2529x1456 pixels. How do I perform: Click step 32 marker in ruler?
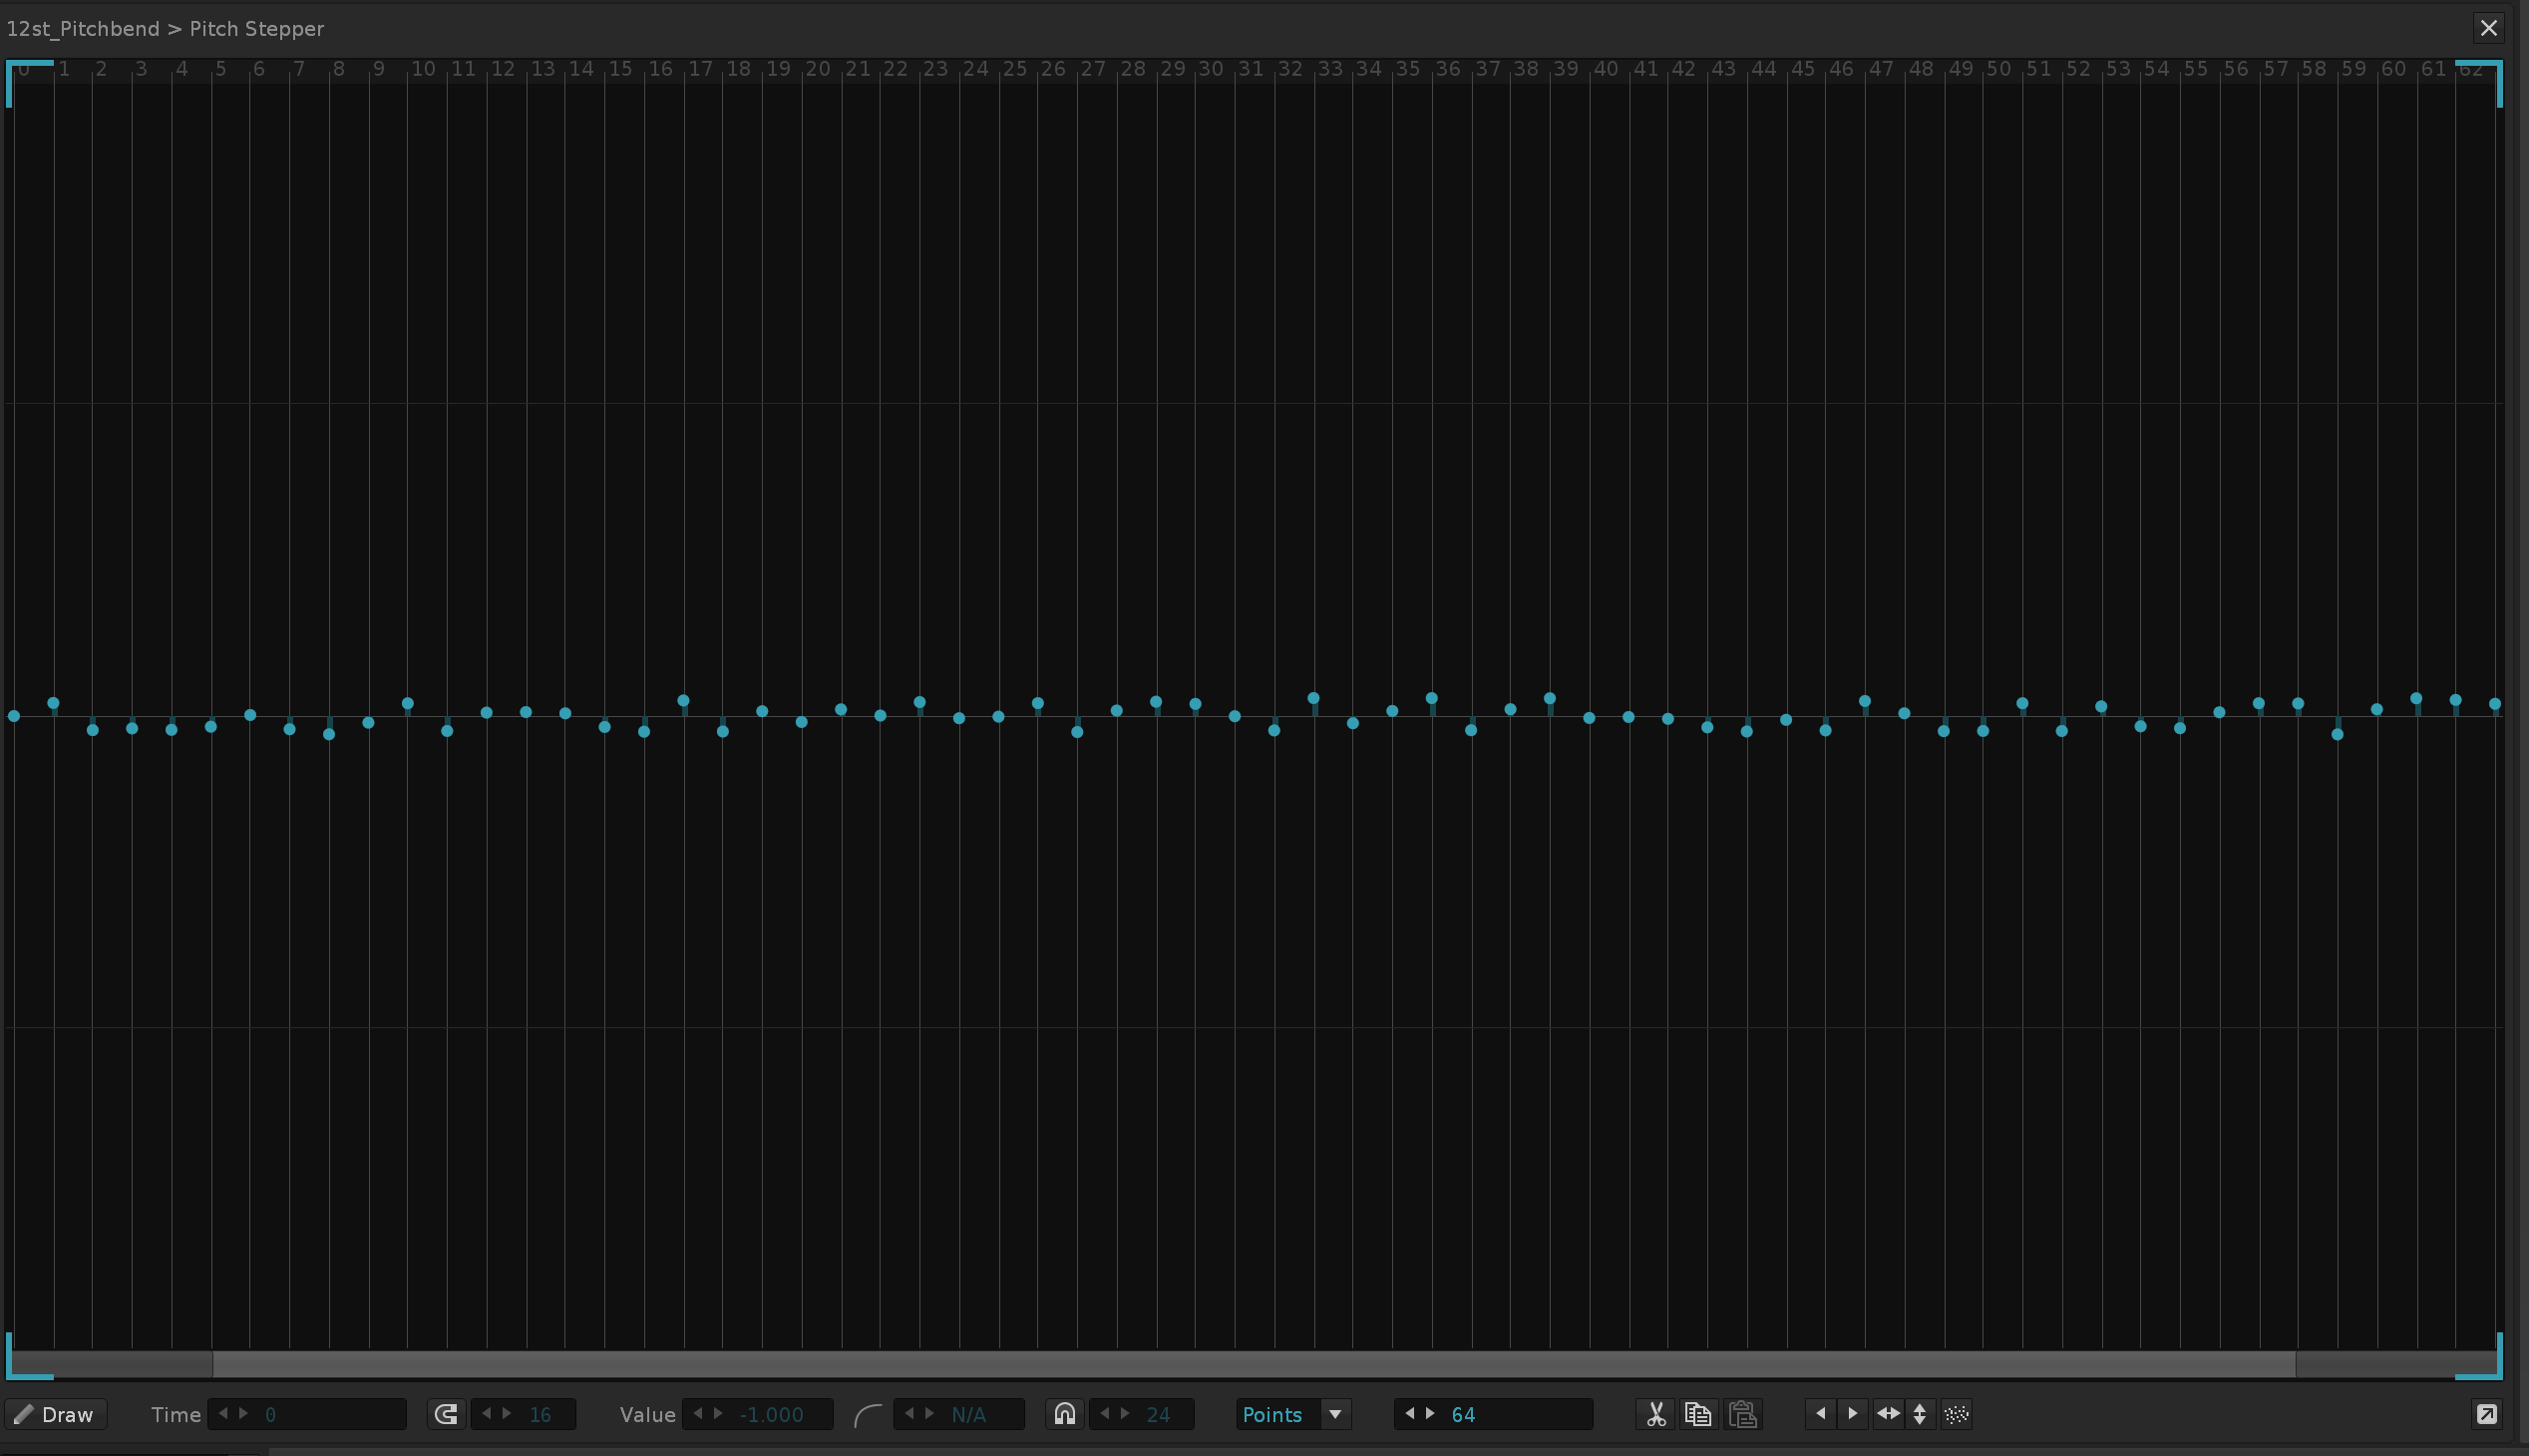click(x=1291, y=69)
